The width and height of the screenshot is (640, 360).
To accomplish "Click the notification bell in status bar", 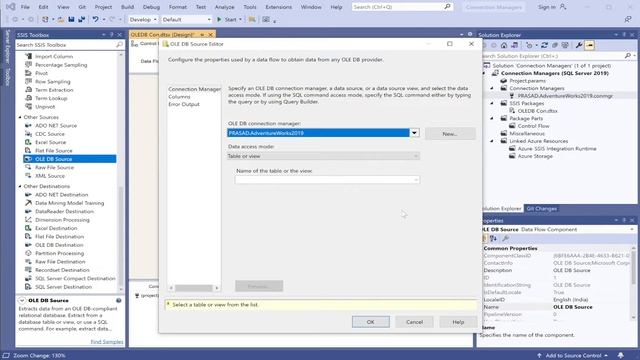I will tap(621, 356).
